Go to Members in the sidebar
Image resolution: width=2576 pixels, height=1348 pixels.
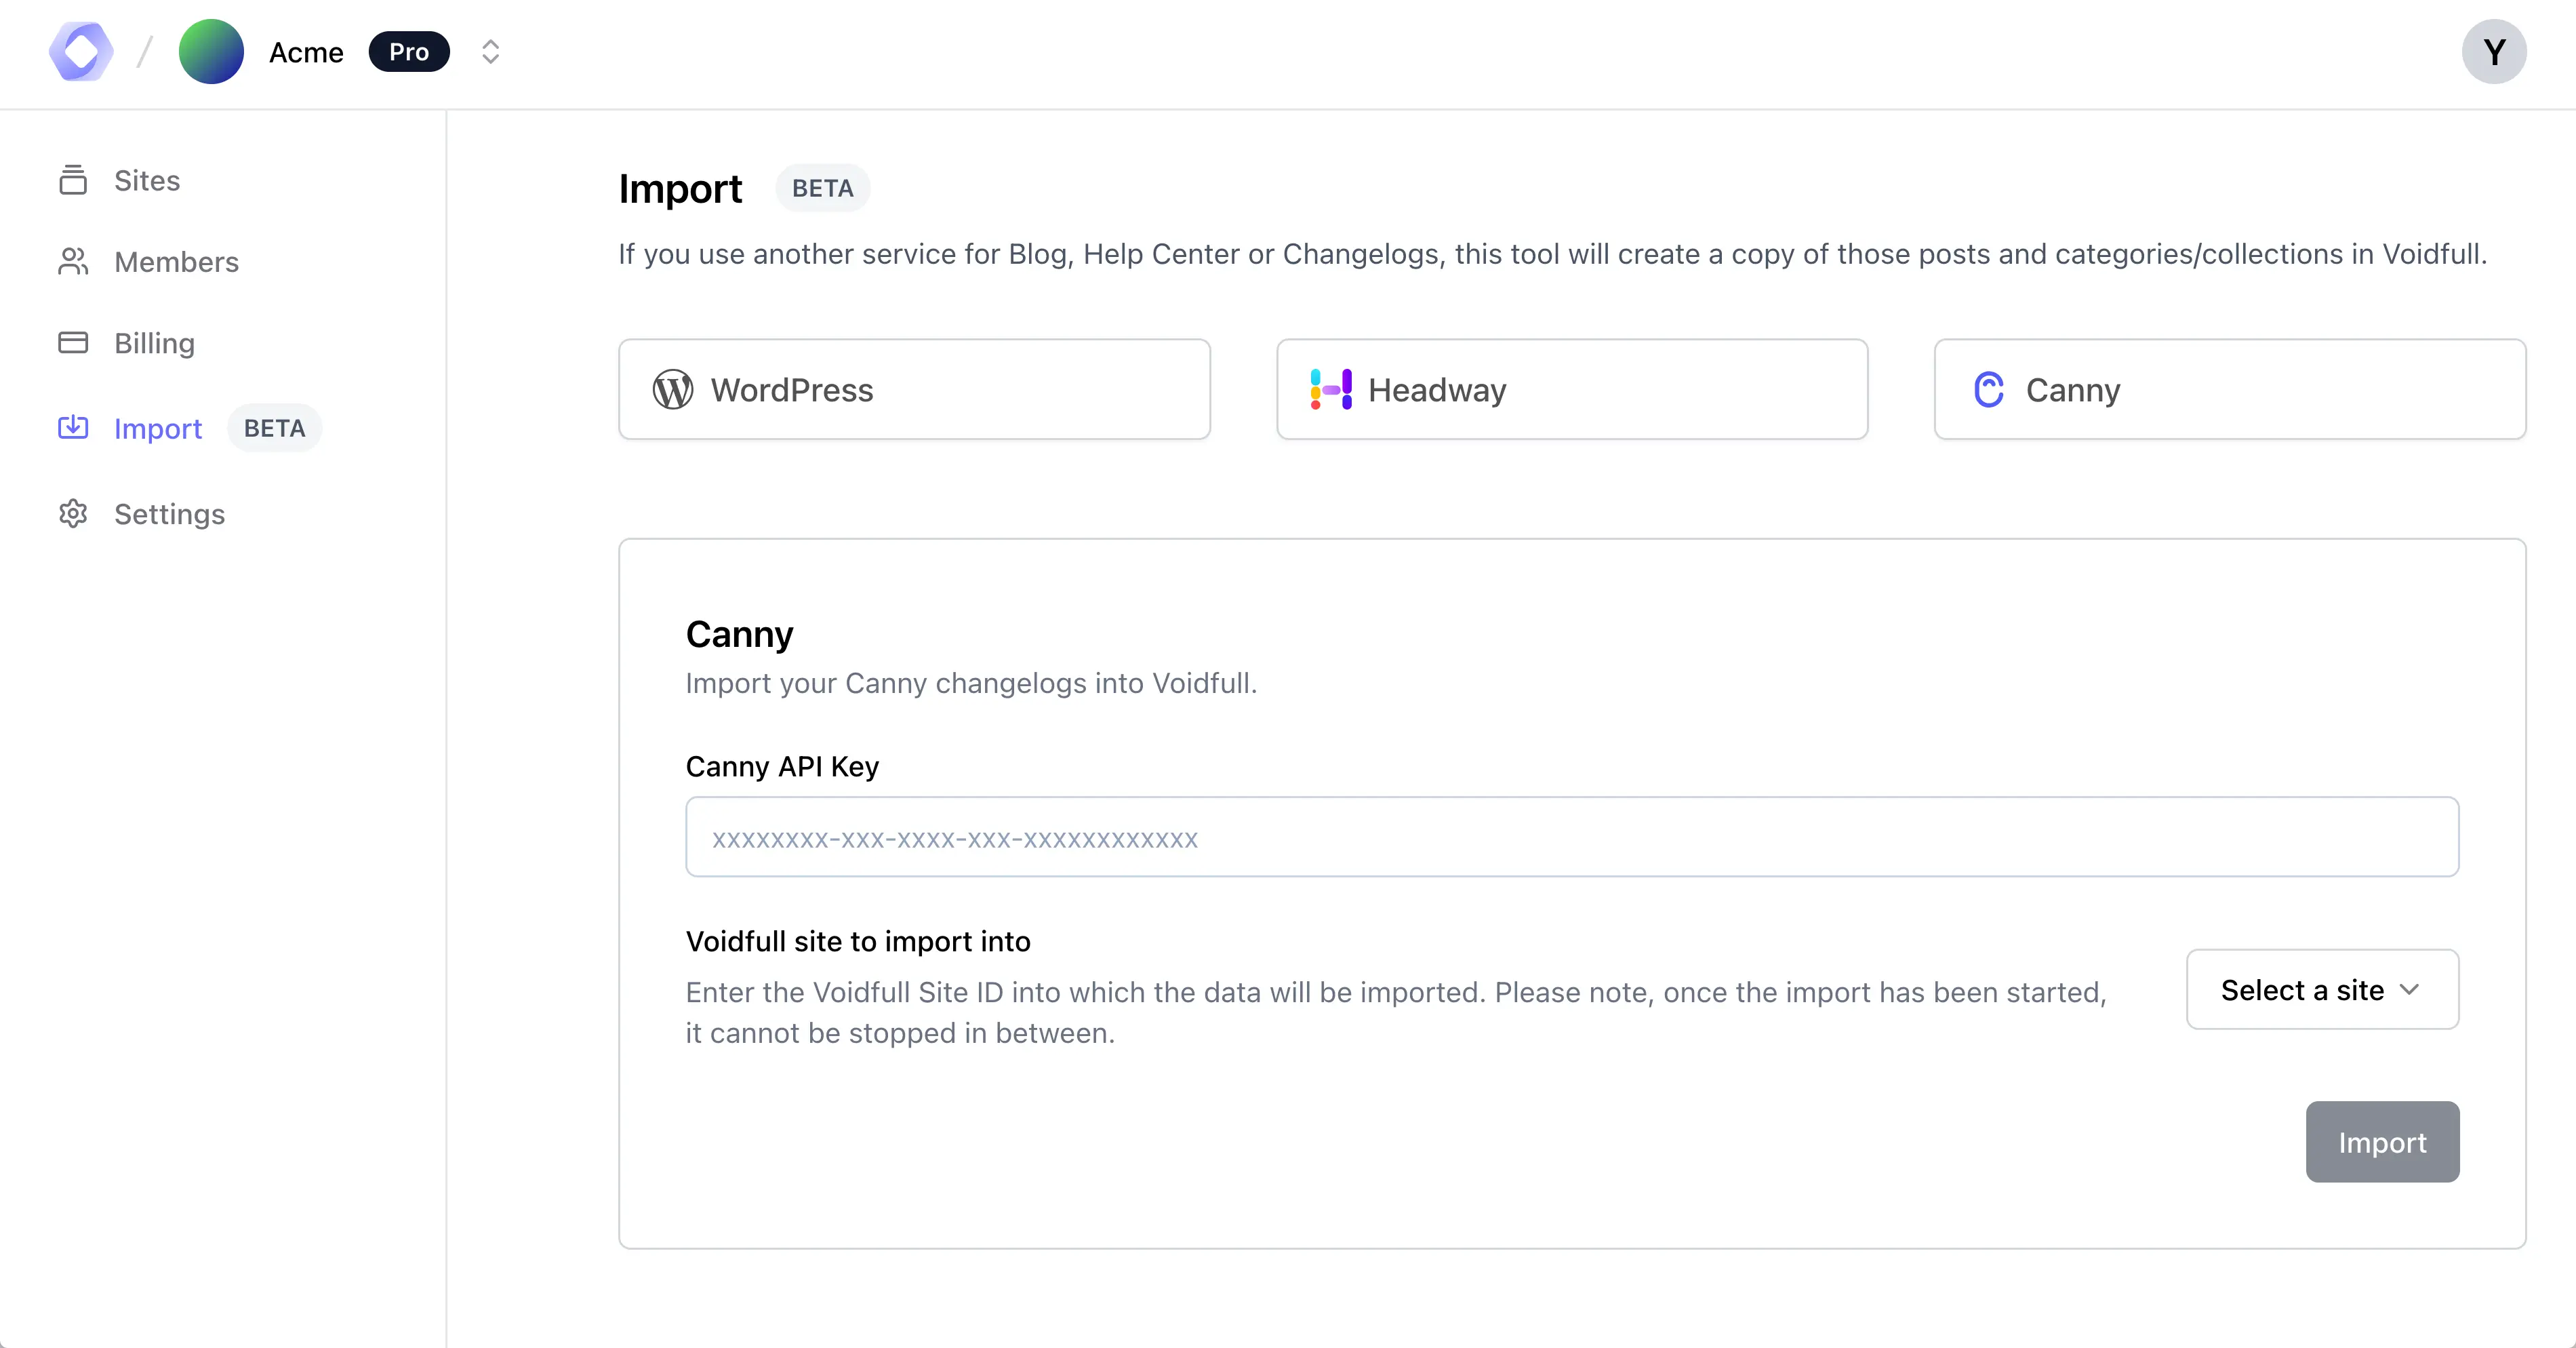(176, 262)
